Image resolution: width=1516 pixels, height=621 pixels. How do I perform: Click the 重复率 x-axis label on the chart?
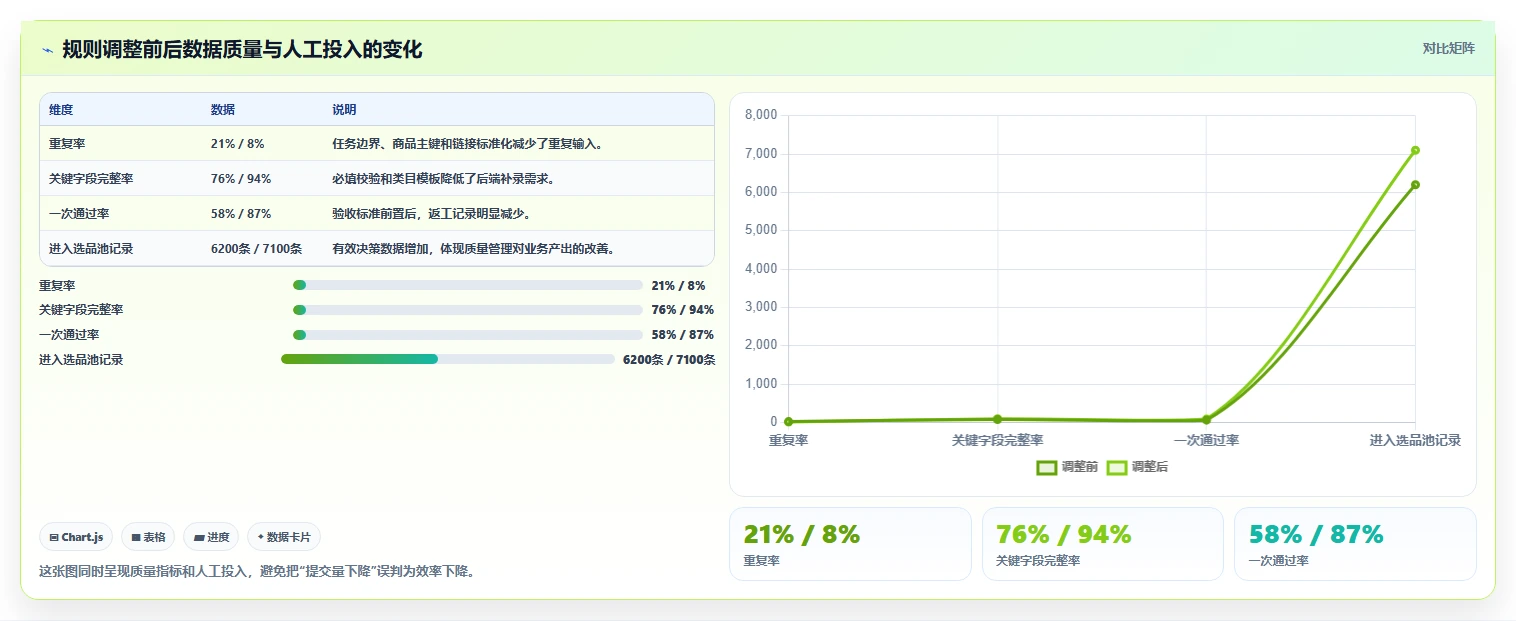pos(788,440)
